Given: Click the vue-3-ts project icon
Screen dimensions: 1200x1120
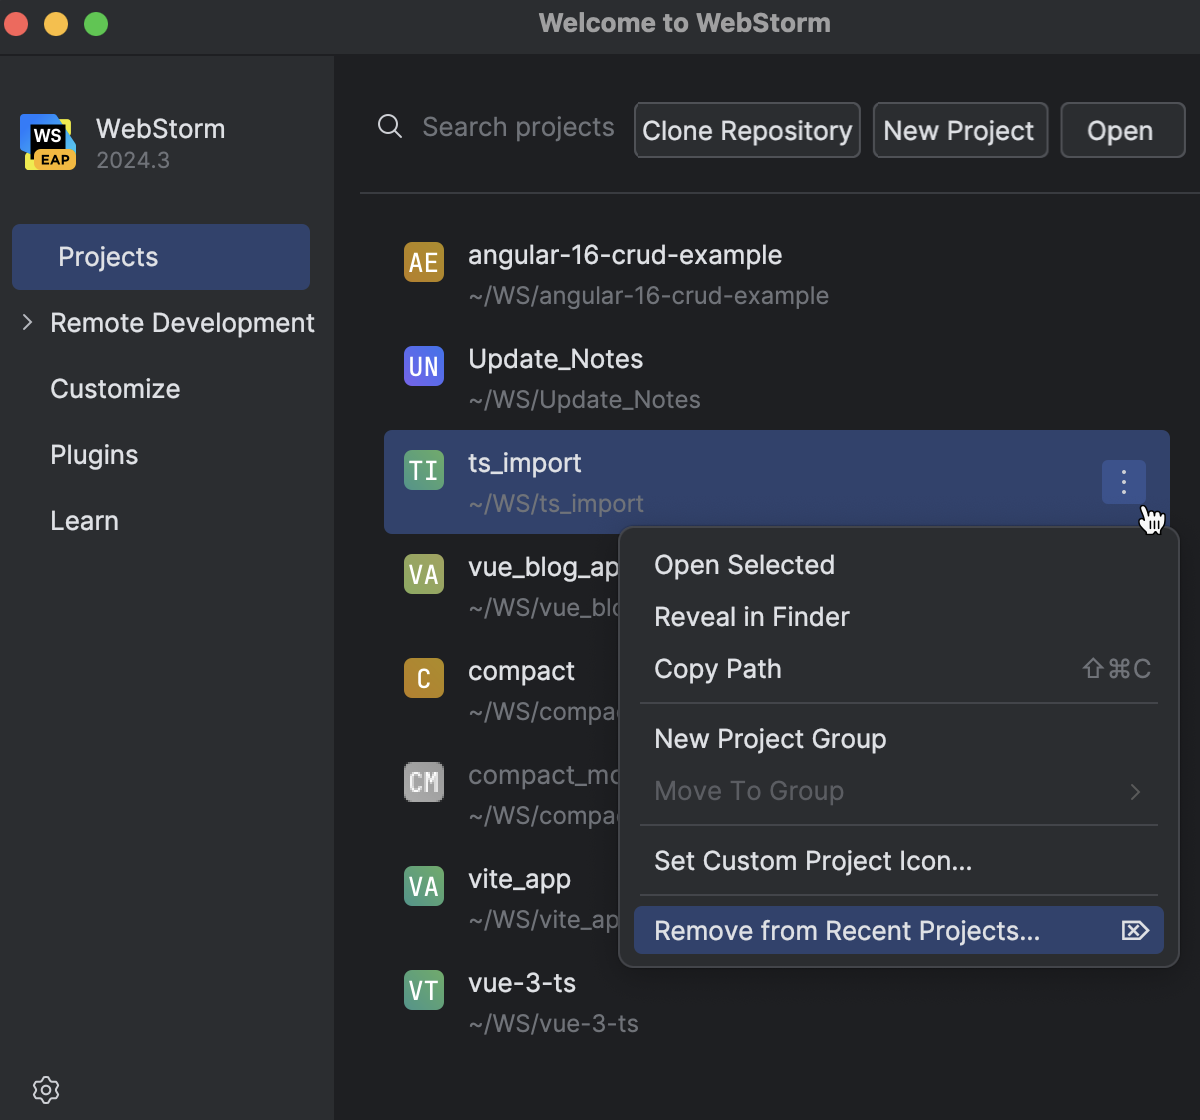Looking at the screenshot, I should (x=423, y=990).
